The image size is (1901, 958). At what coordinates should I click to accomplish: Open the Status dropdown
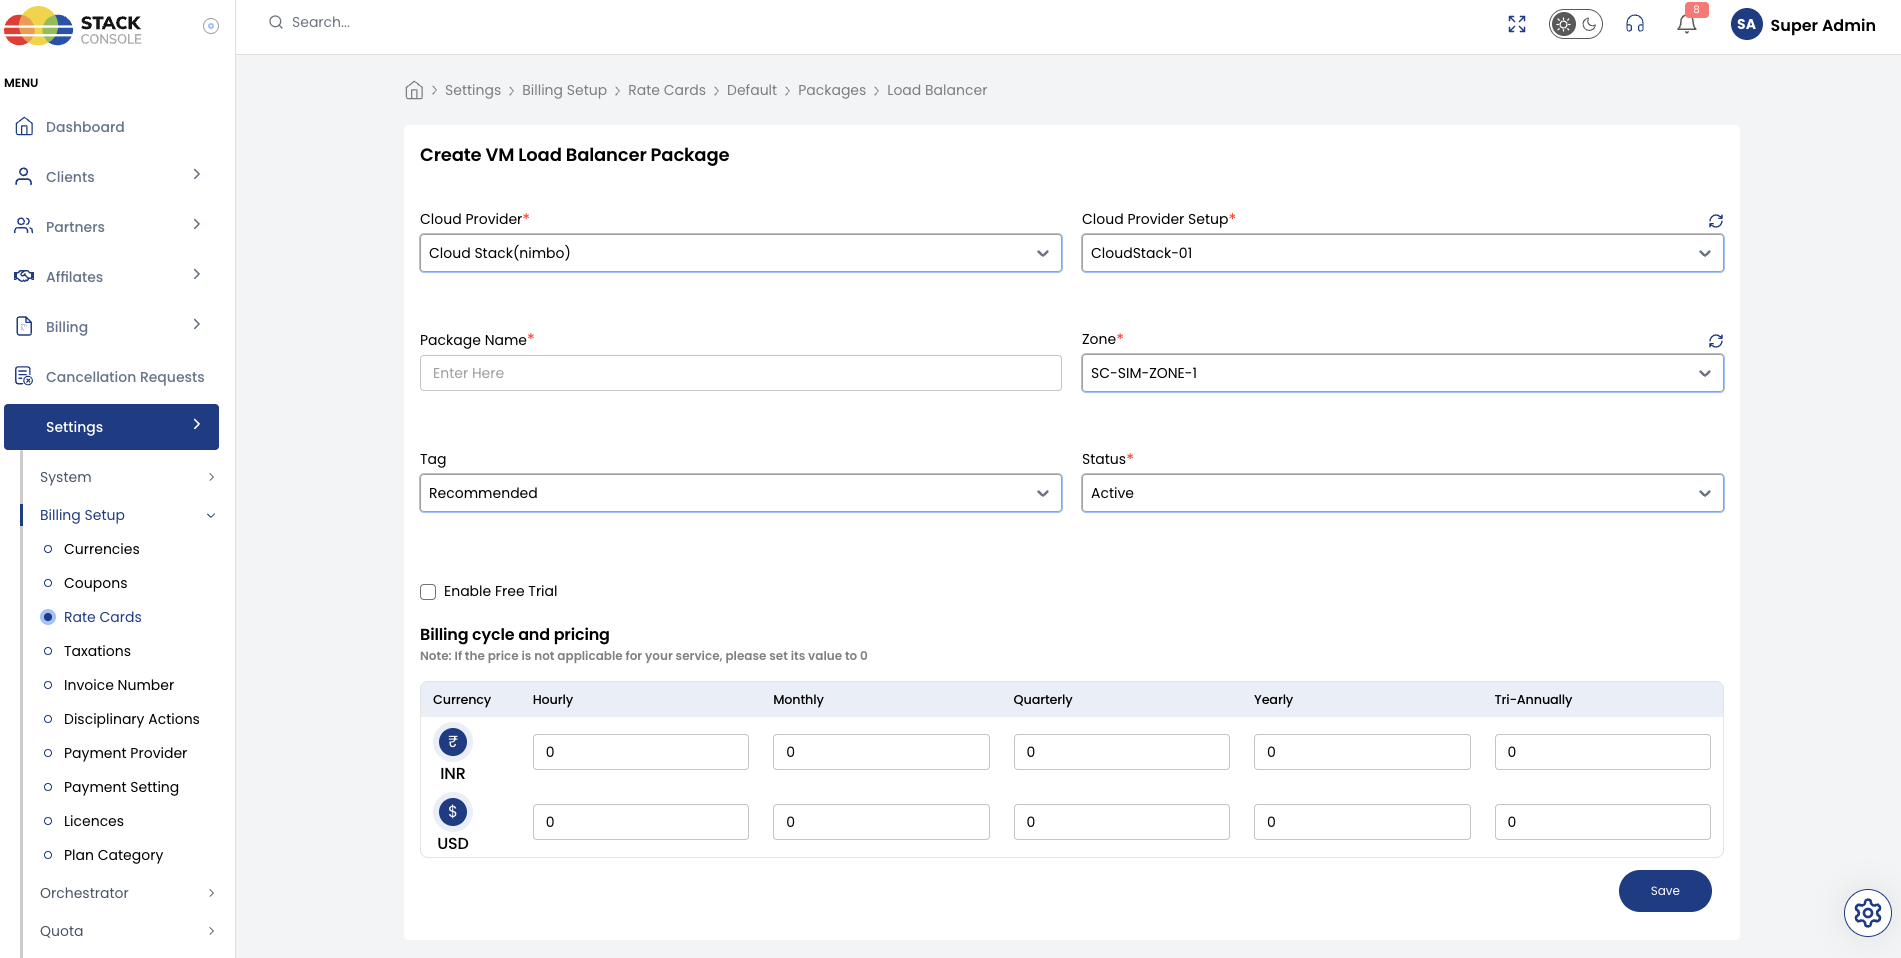pos(1403,493)
